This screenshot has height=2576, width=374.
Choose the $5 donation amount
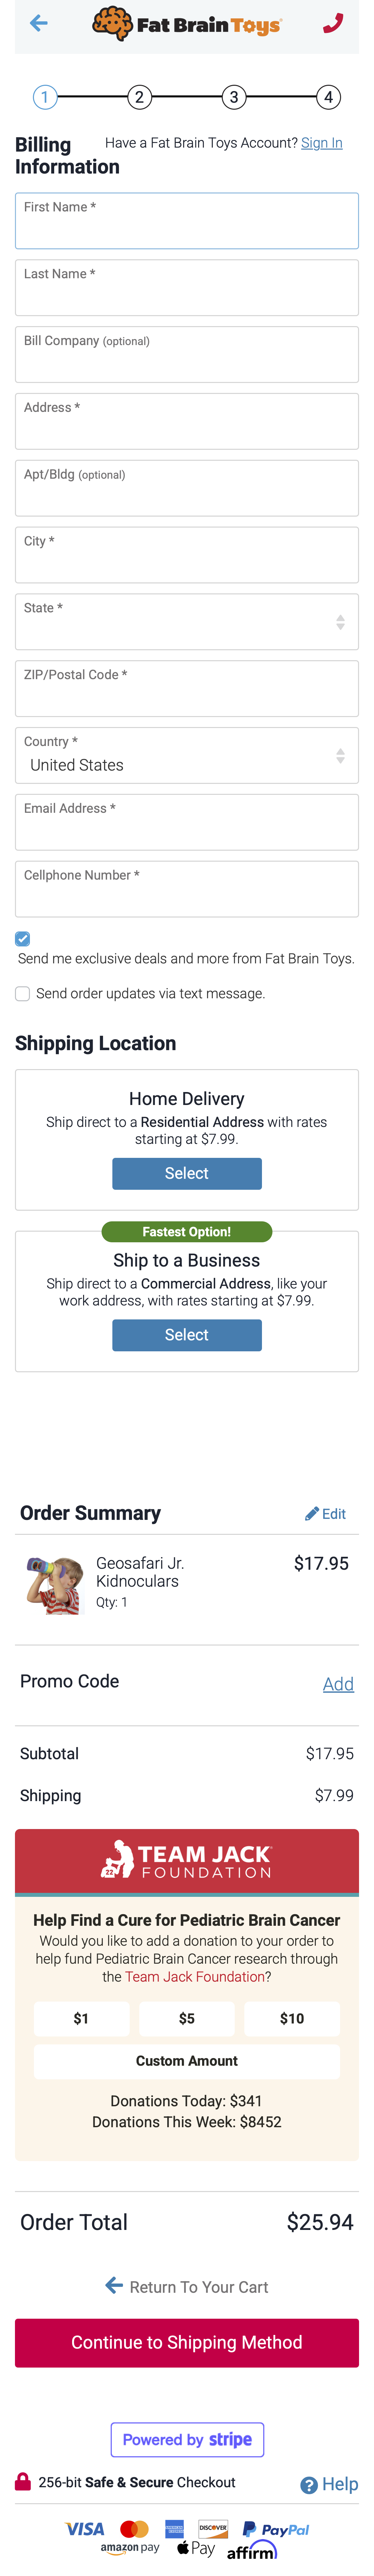[x=187, y=2018]
